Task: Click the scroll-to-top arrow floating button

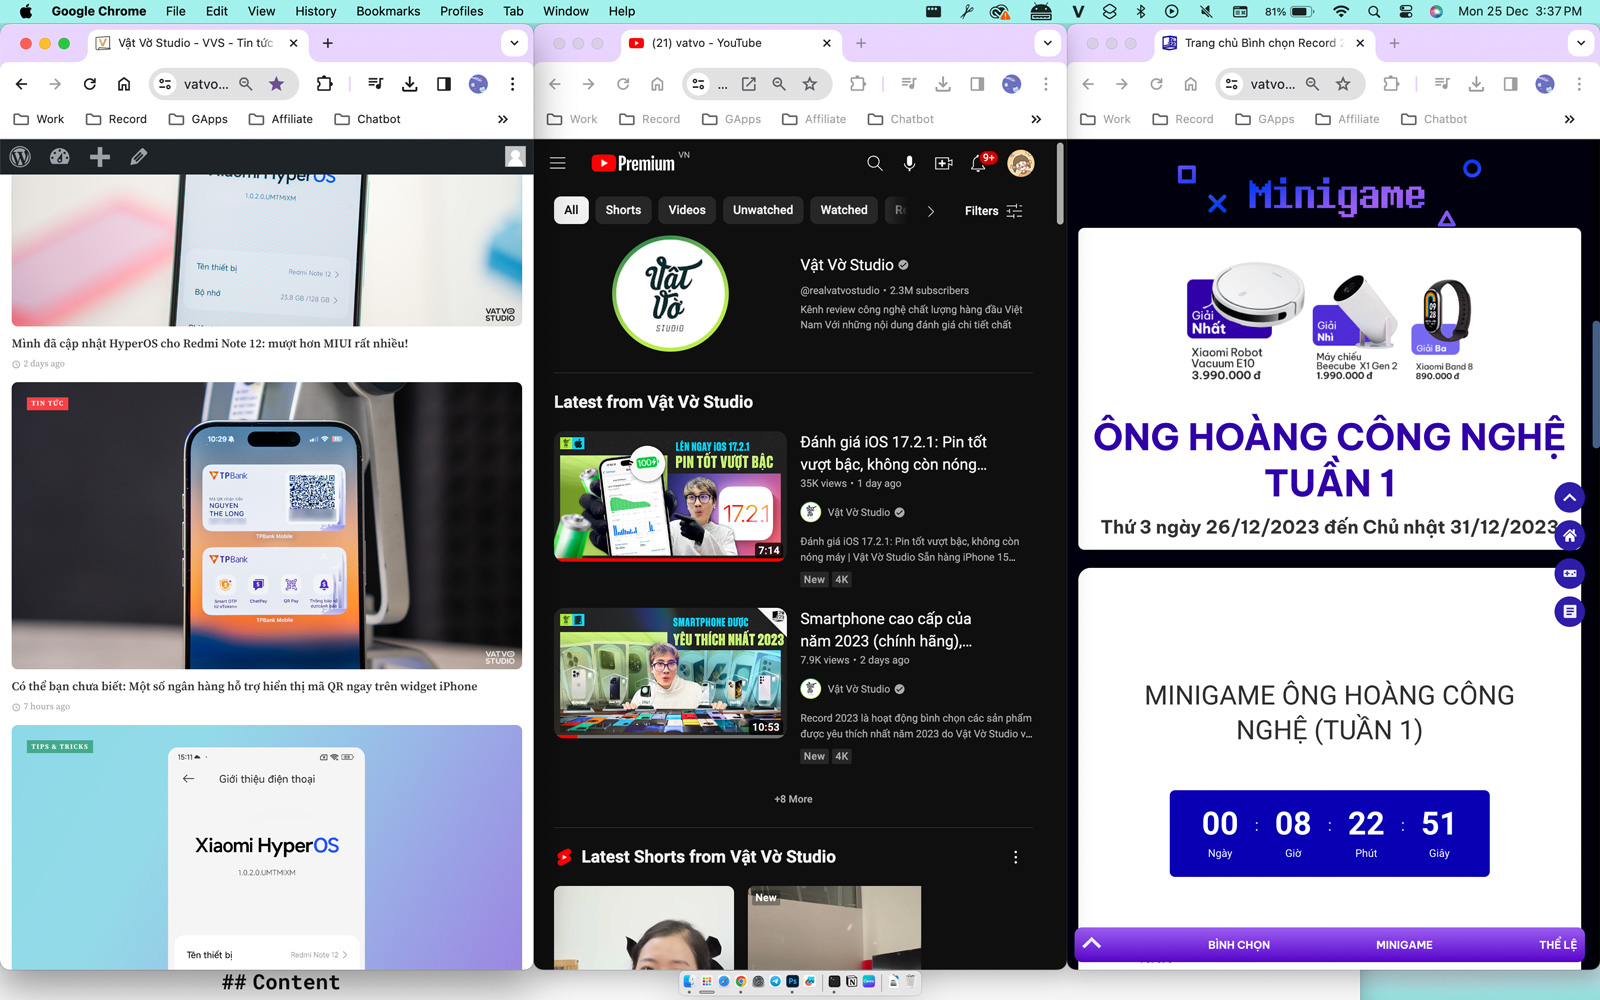Action: [x=1569, y=497]
